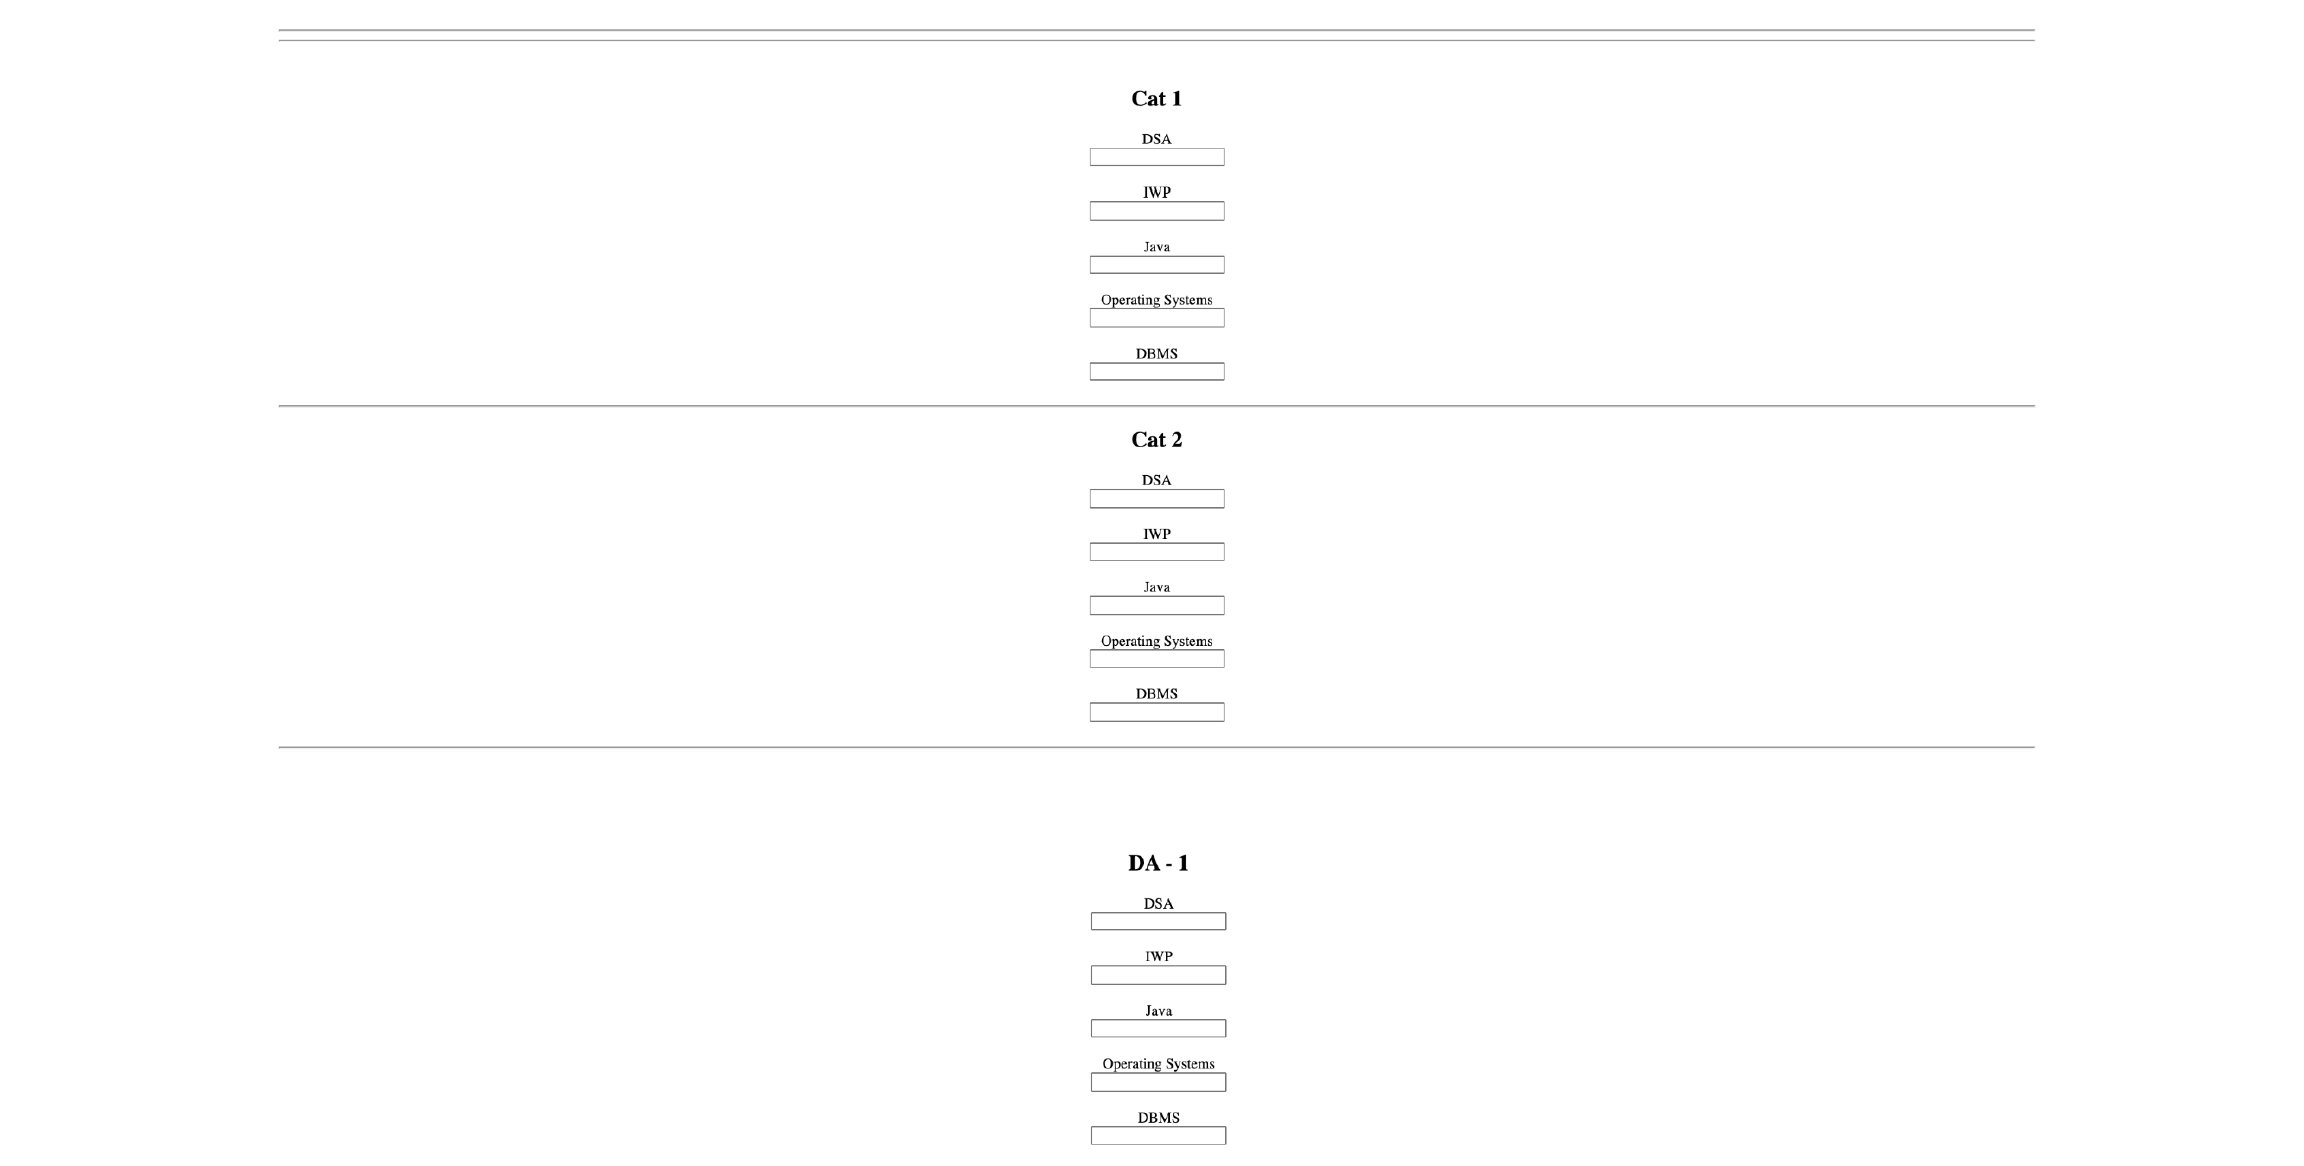This screenshot has height=1166, width=2304.
Task: Click the Operating Systems field under DA - 1
Action: click(x=1158, y=1082)
